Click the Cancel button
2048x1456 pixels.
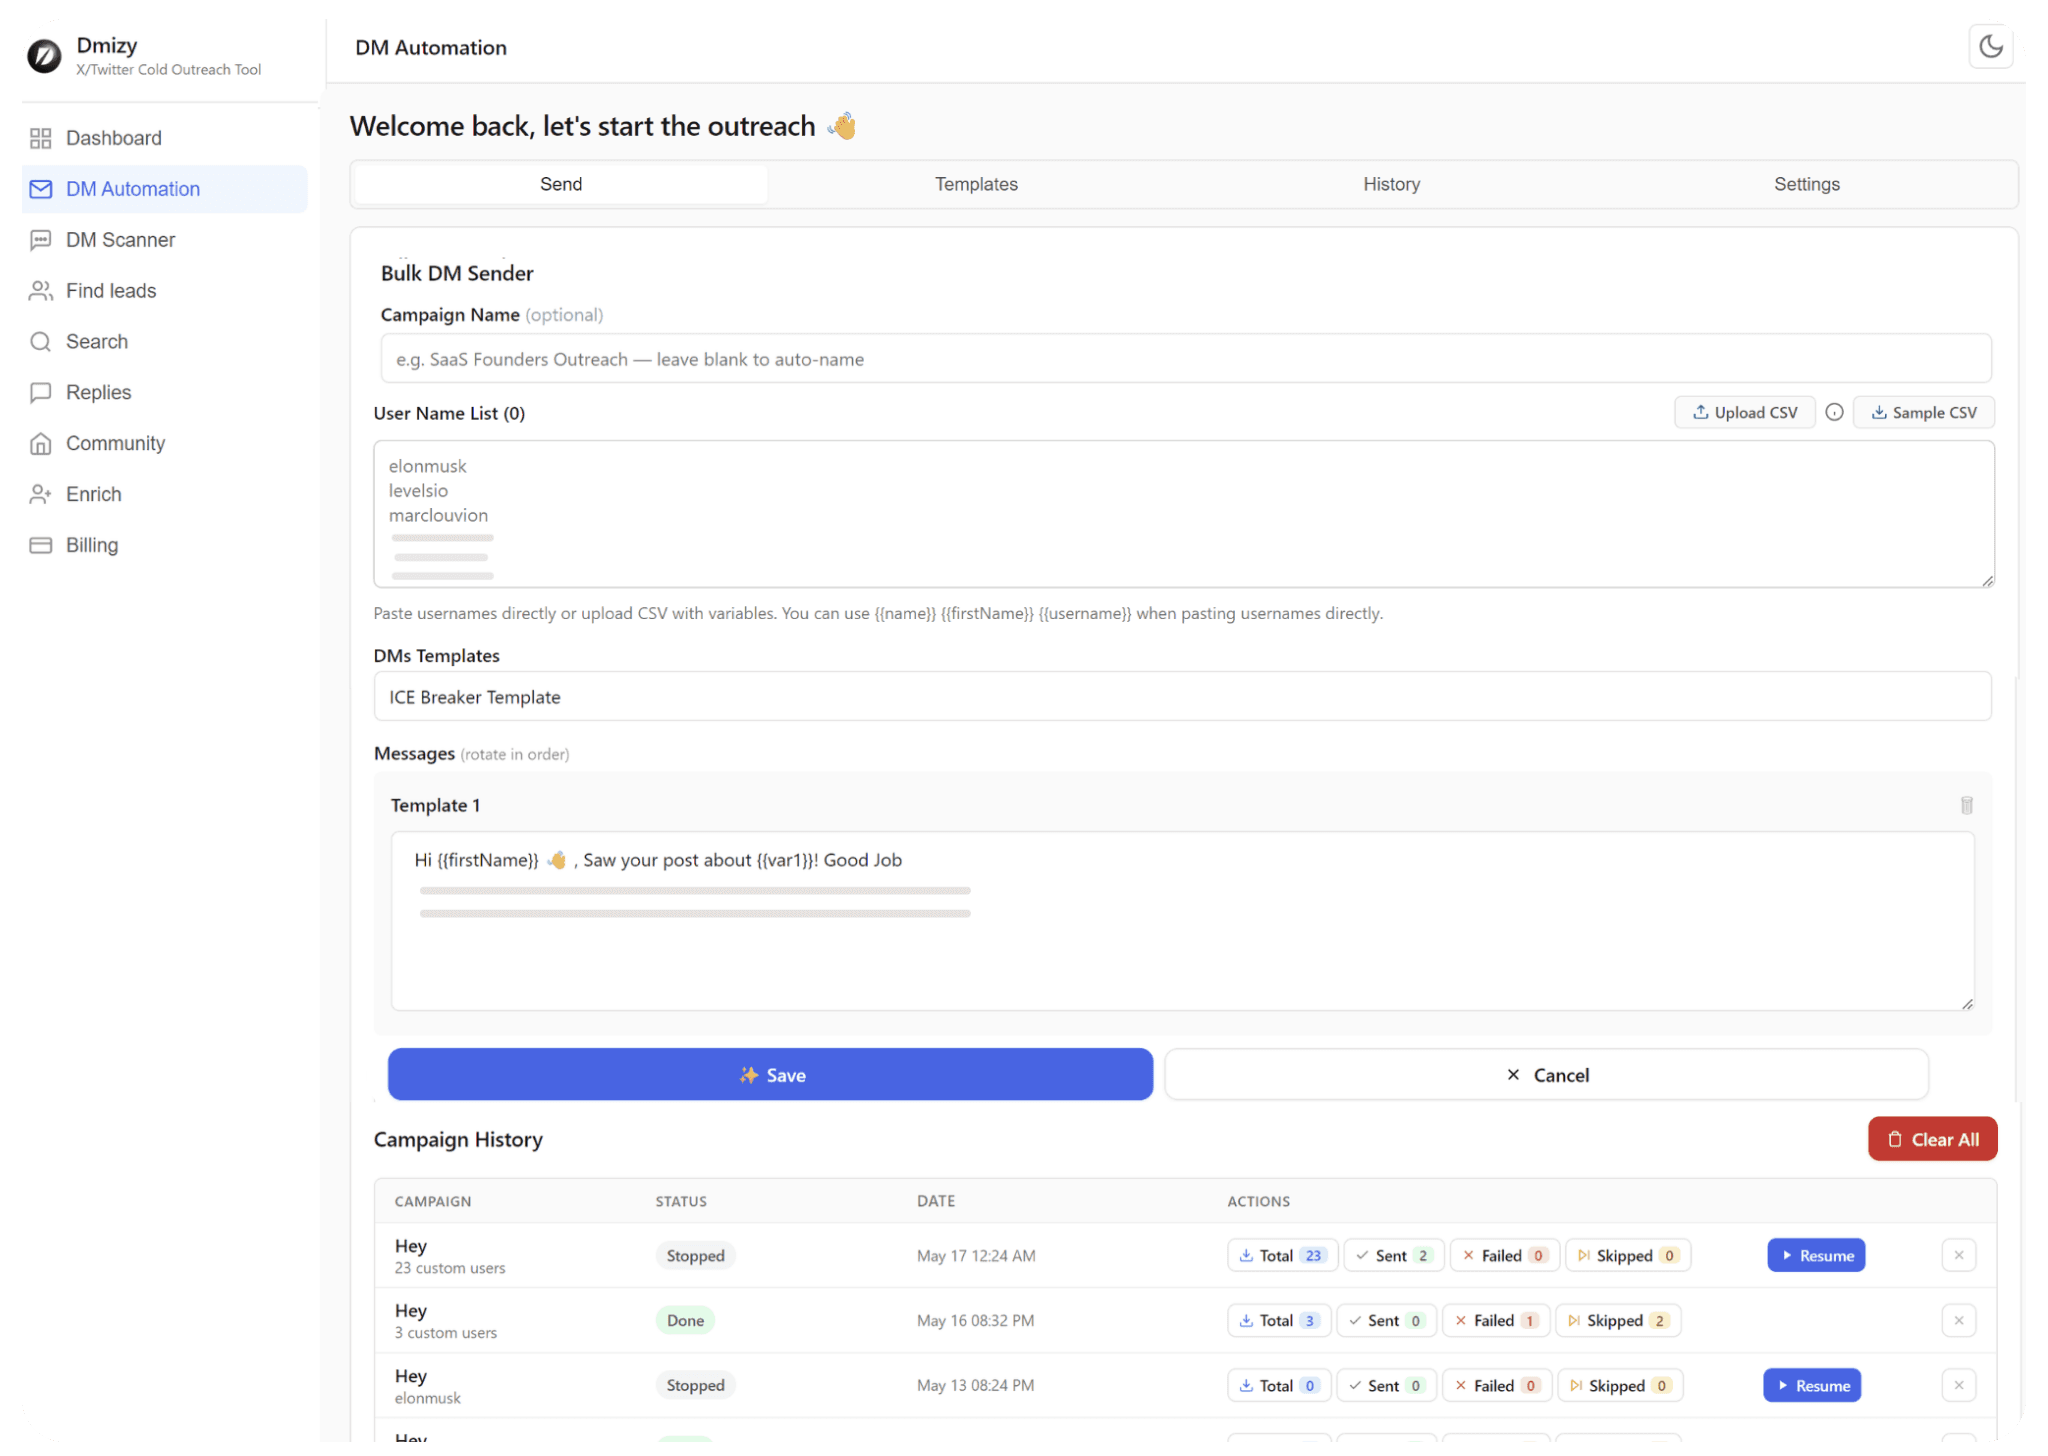point(1546,1075)
